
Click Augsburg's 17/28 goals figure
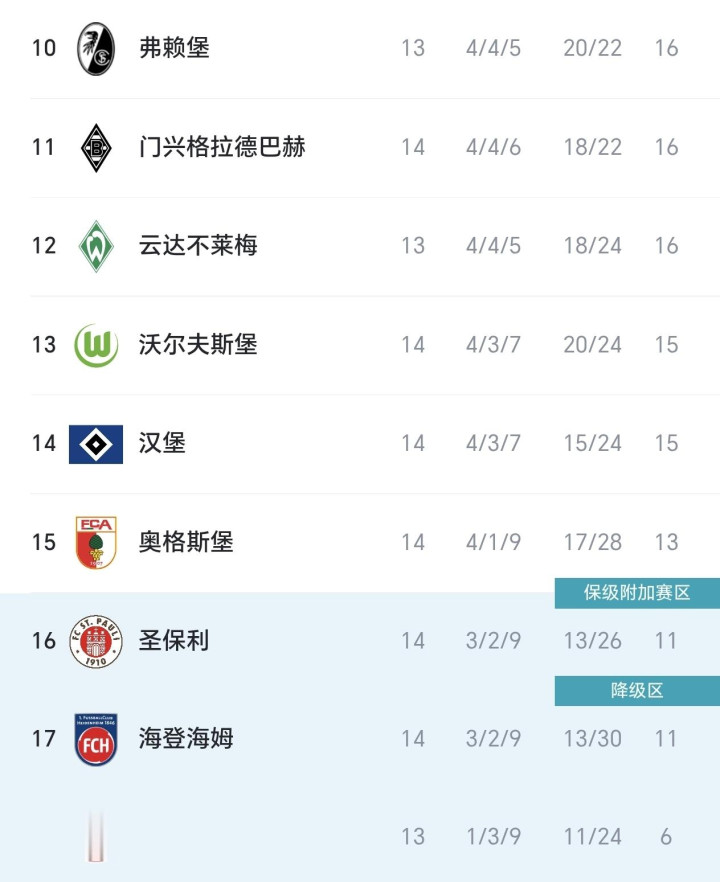point(592,542)
